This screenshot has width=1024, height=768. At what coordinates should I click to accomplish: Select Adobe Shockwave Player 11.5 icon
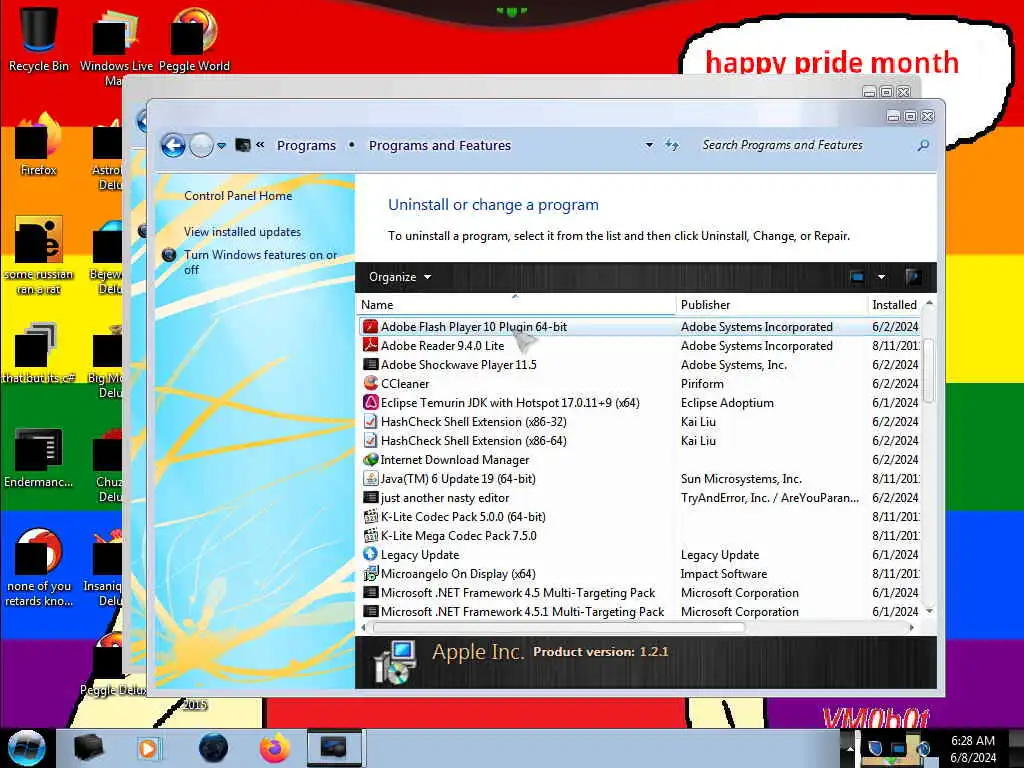370,364
